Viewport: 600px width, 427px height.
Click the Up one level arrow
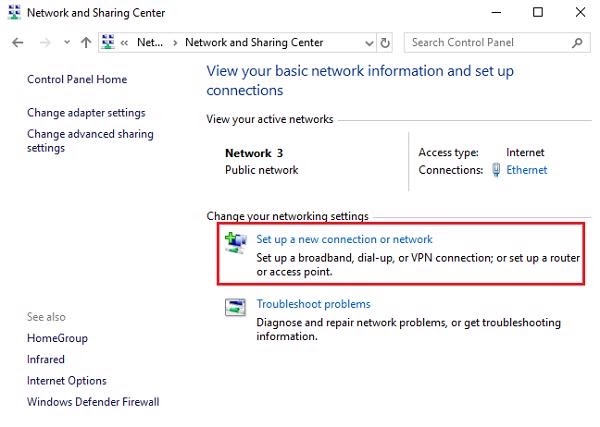coord(86,43)
